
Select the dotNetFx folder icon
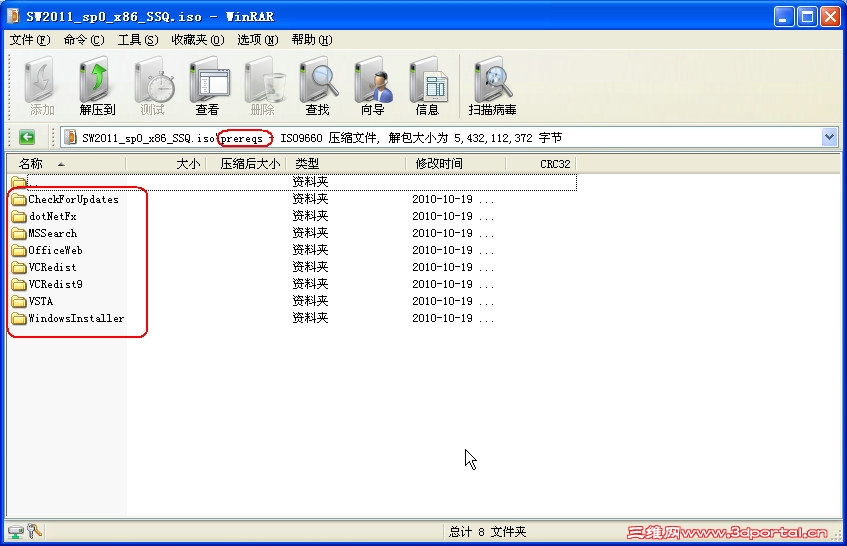(x=19, y=217)
